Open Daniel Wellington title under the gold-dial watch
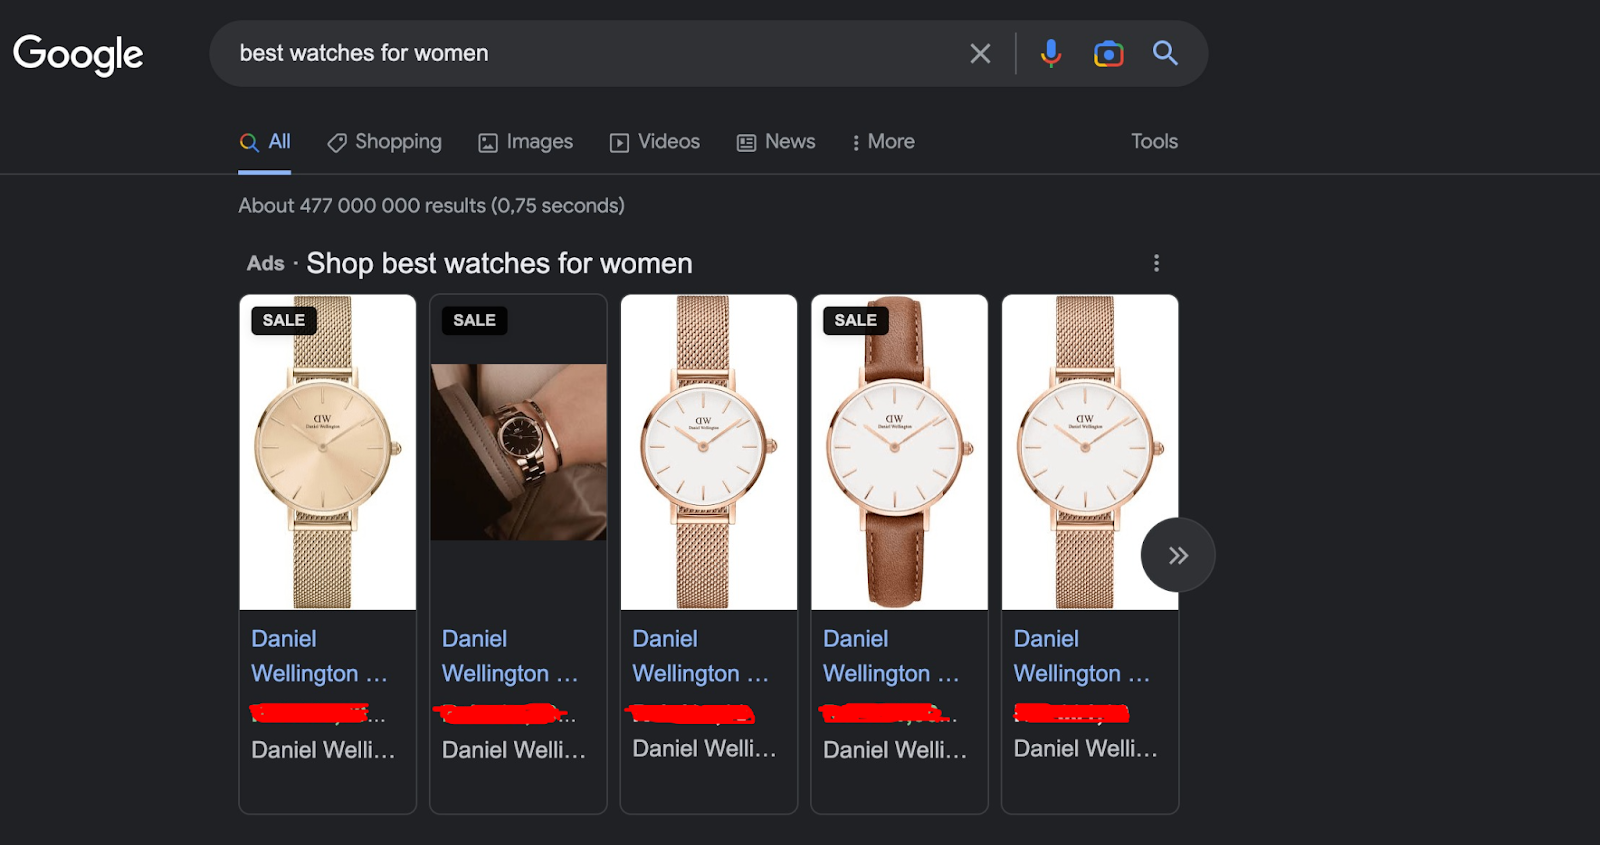The width and height of the screenshot is (1600, 845). (319, 656)
